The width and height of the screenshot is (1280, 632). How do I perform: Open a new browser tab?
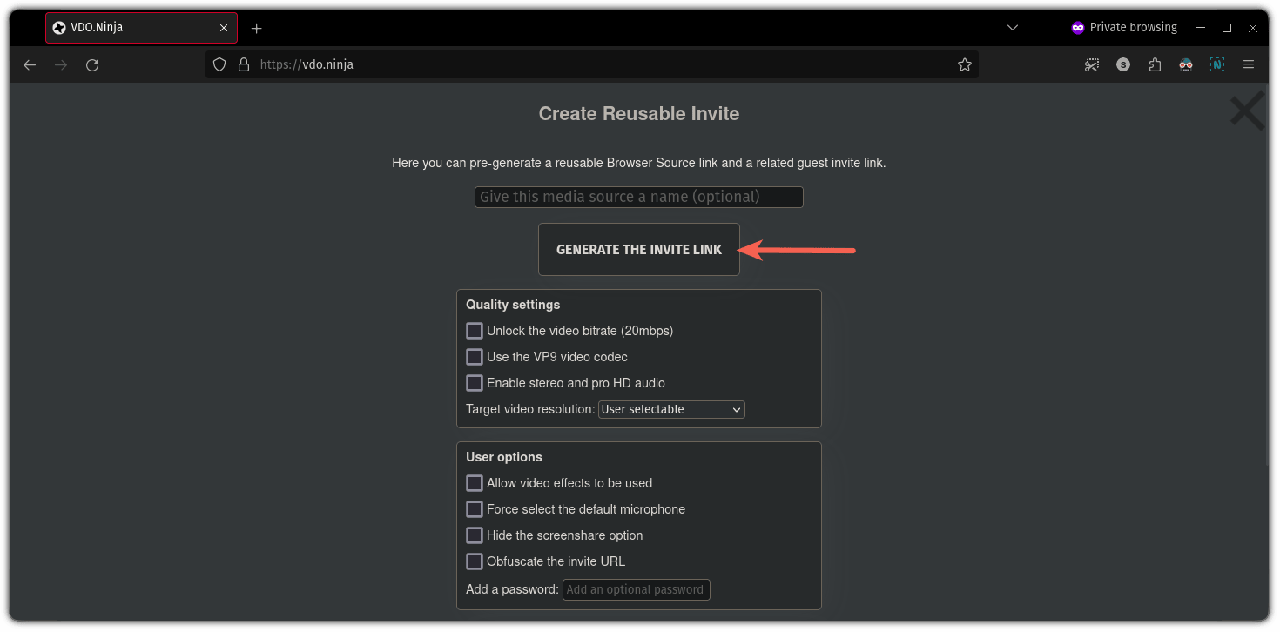point(256,28)
